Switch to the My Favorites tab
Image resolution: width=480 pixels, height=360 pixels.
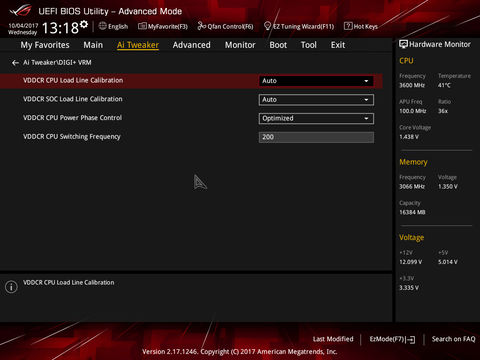[x=45, y=45]
